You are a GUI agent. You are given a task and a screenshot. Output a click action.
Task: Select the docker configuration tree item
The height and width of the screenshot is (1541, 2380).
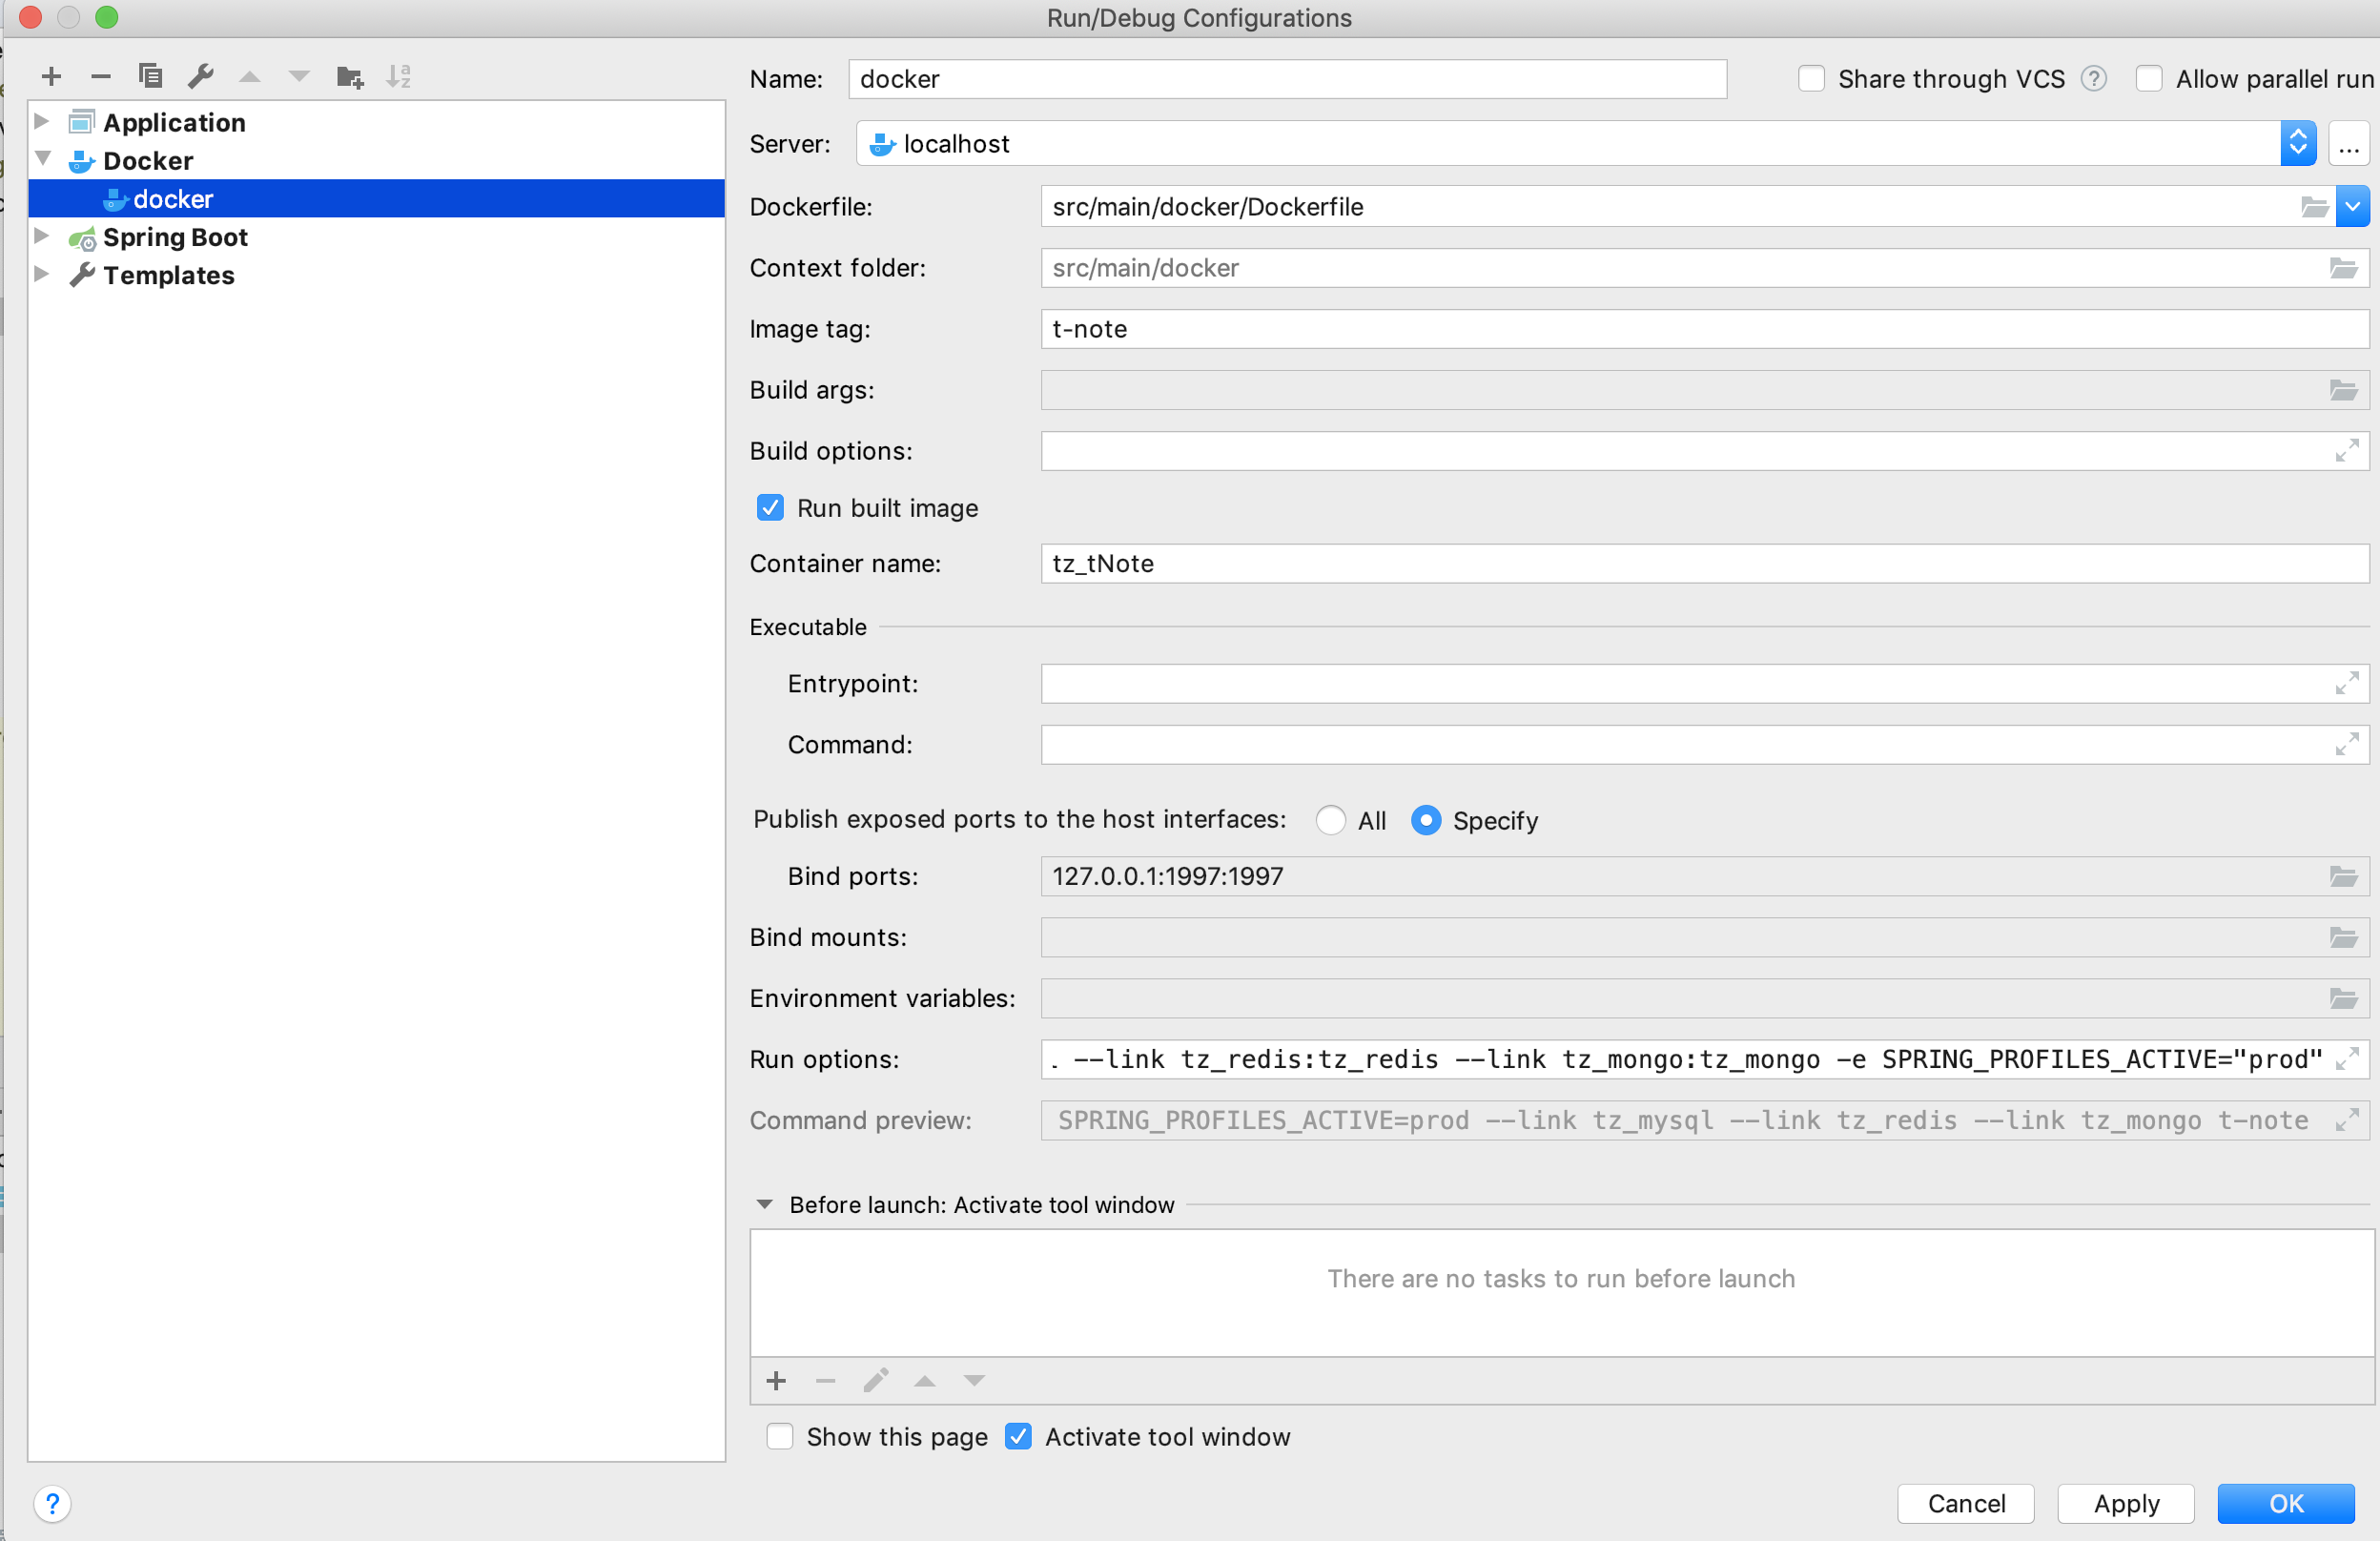(173, 199)
